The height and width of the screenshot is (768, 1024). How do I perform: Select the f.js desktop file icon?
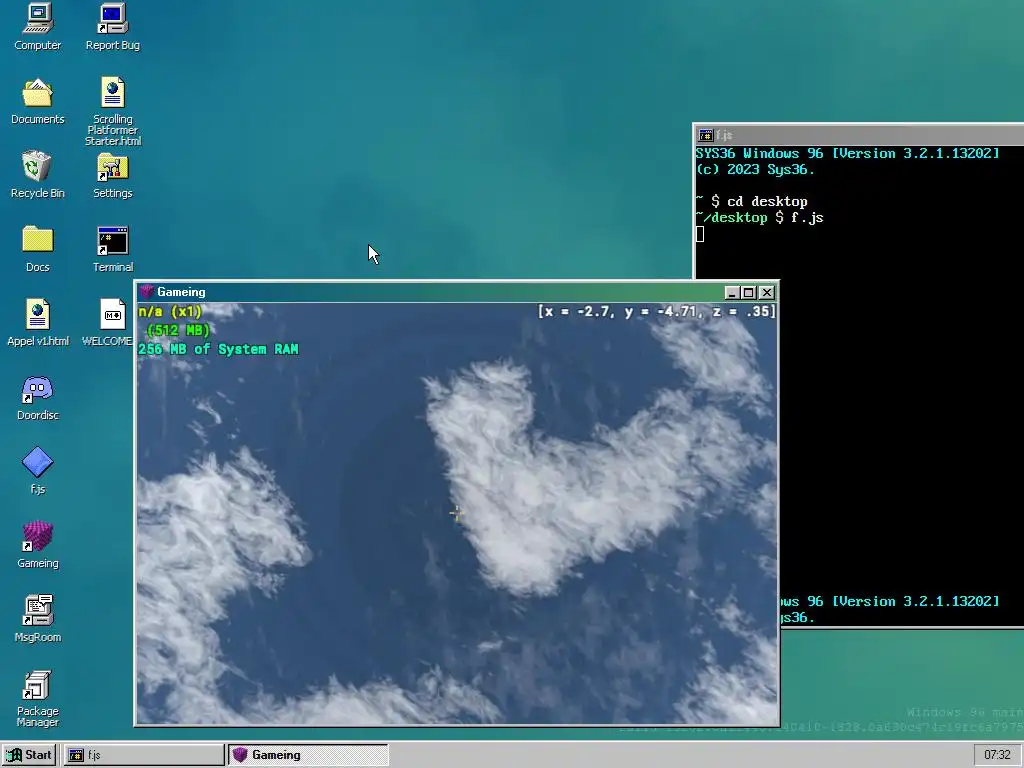[37, 471]
